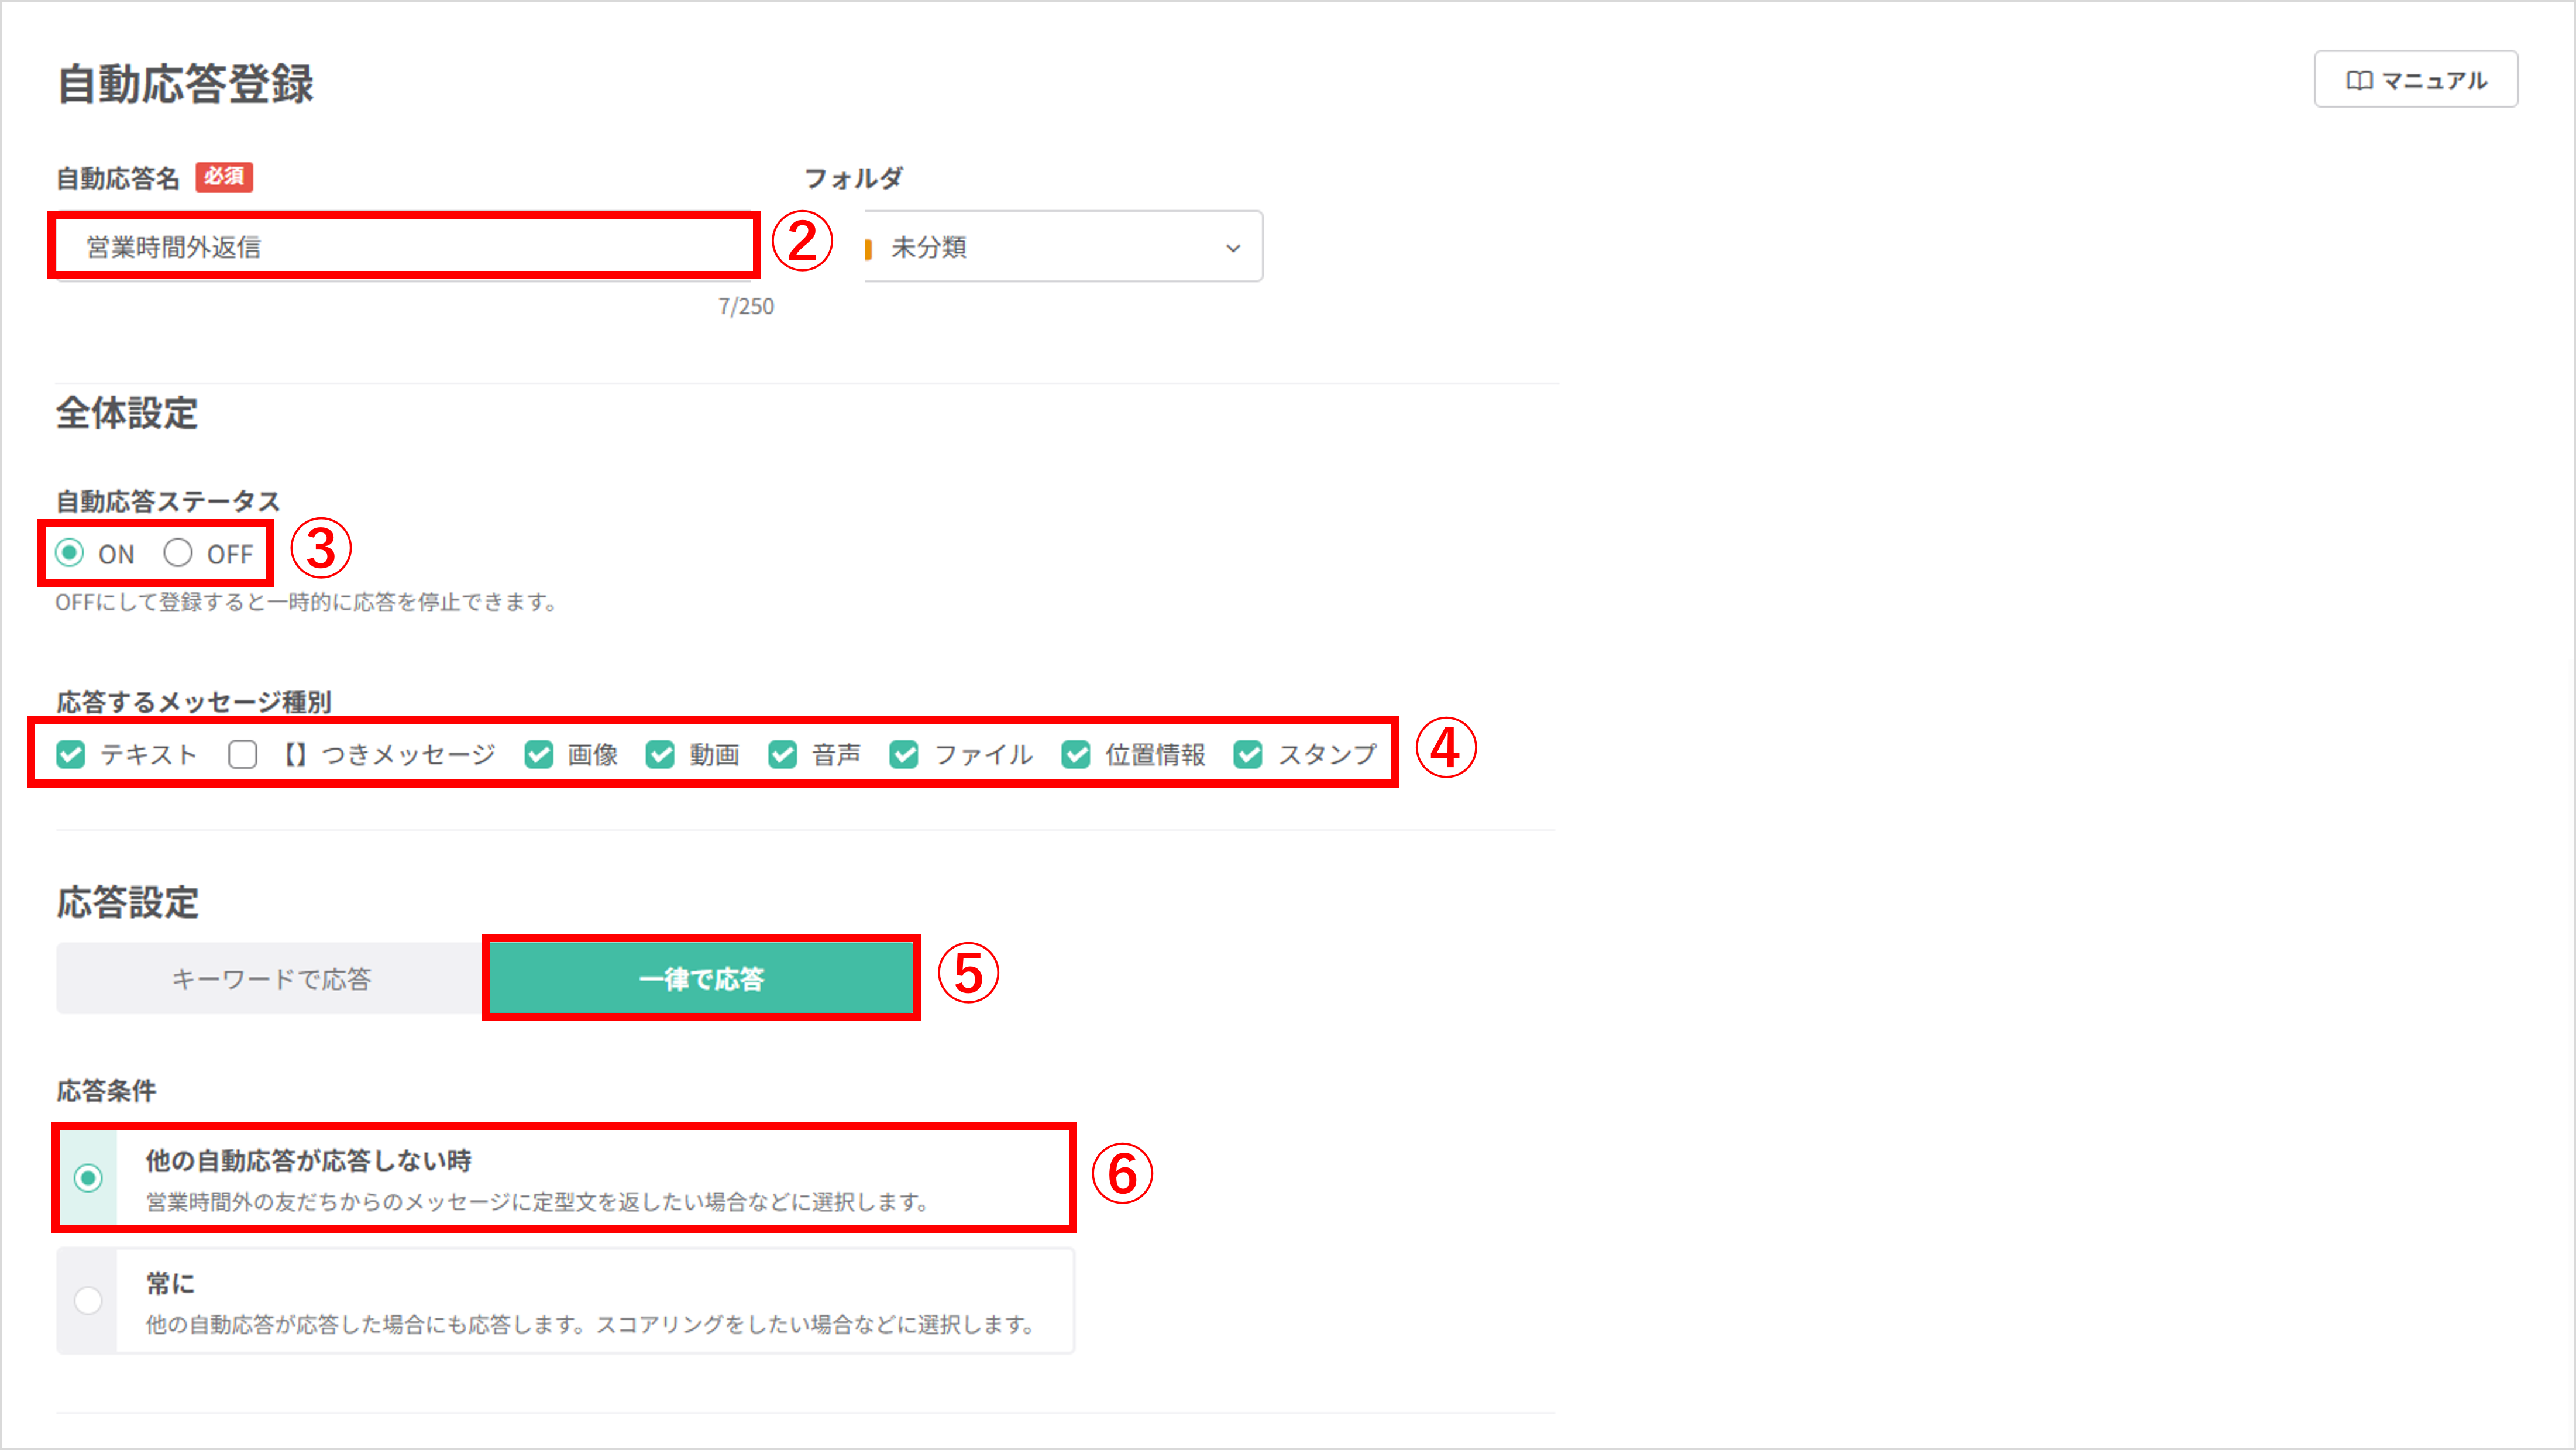Uncheck the 画像 checkbox

(539, 754)
